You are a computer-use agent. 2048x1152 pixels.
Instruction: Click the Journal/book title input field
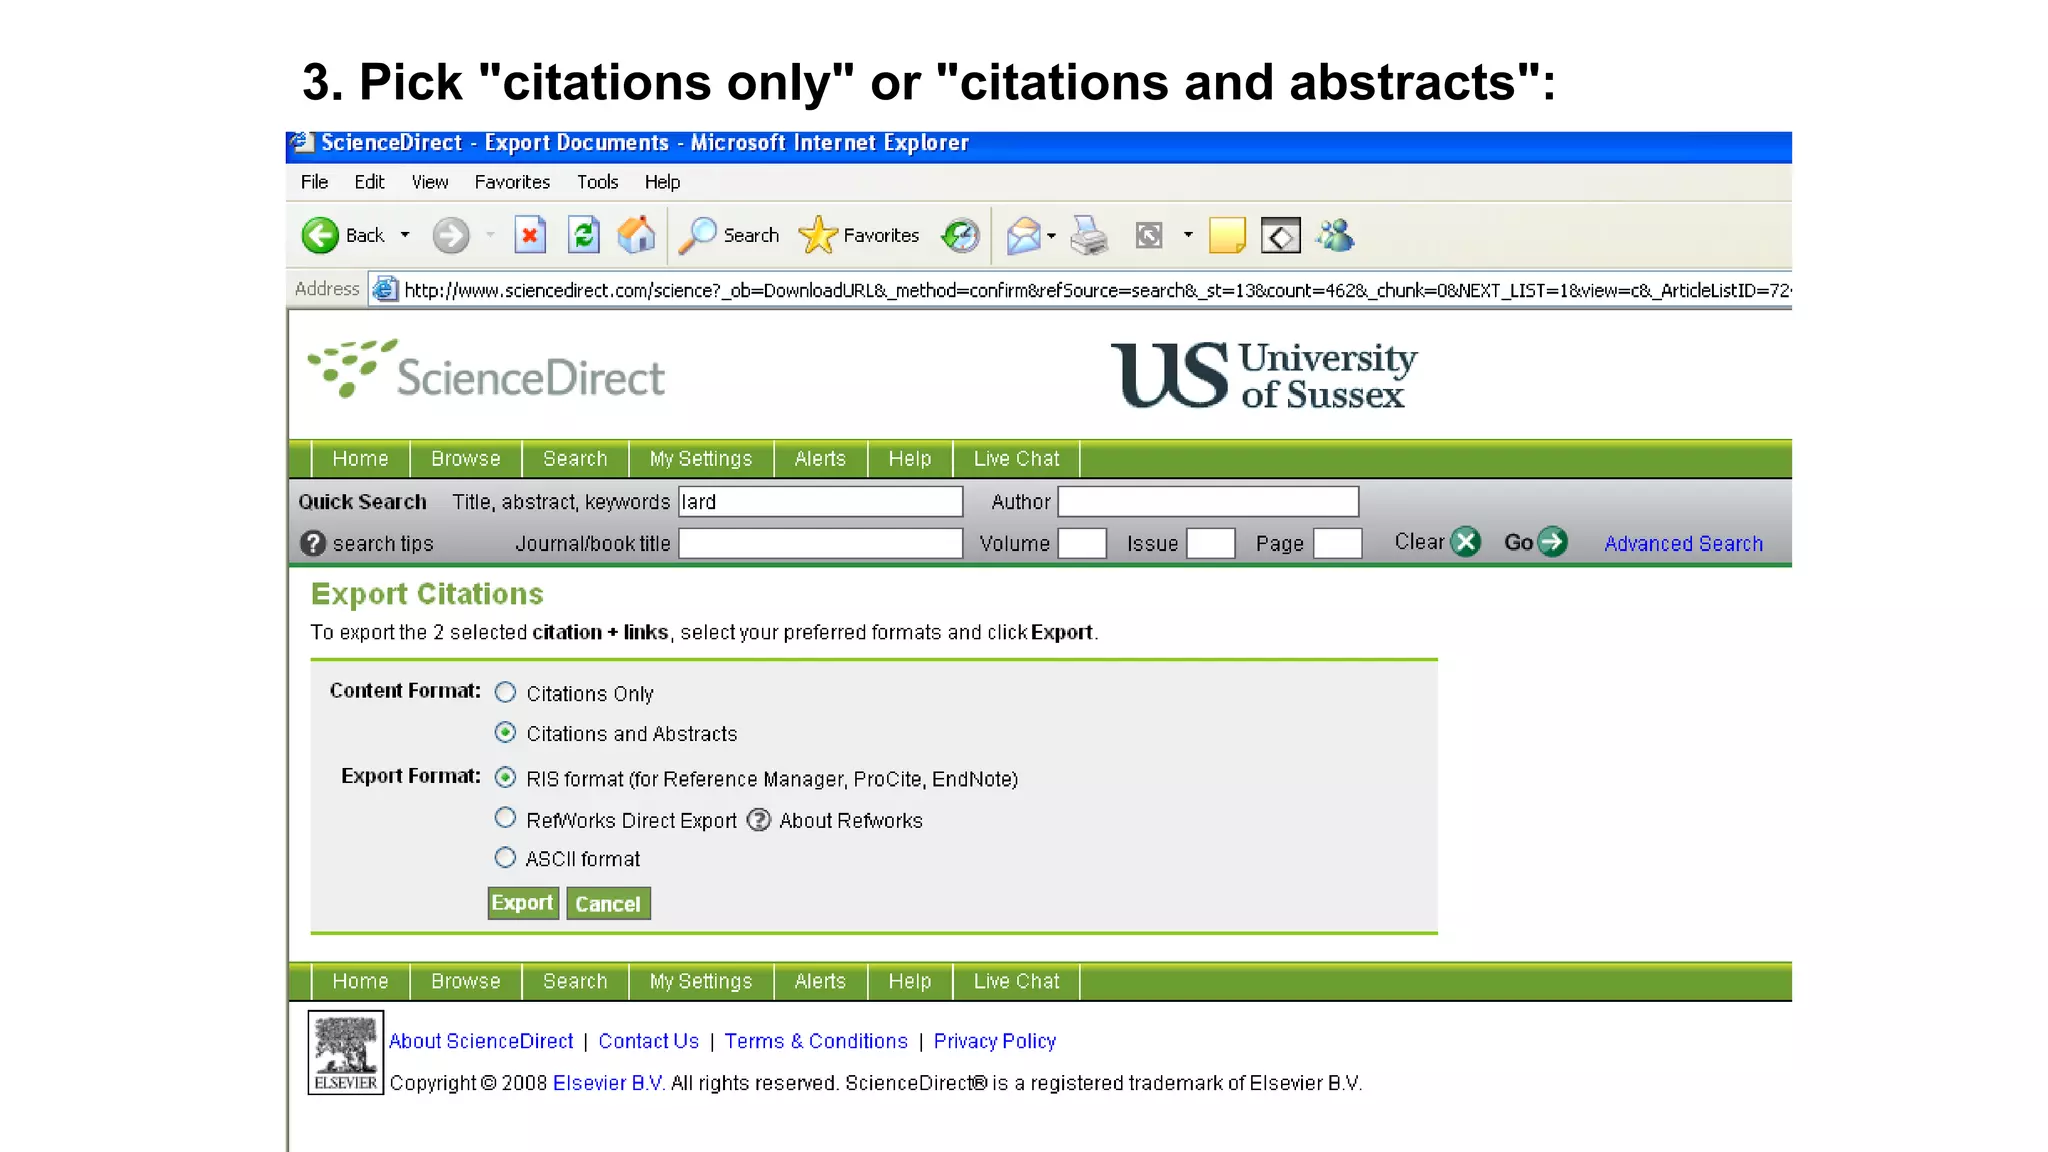coord(821,543)
